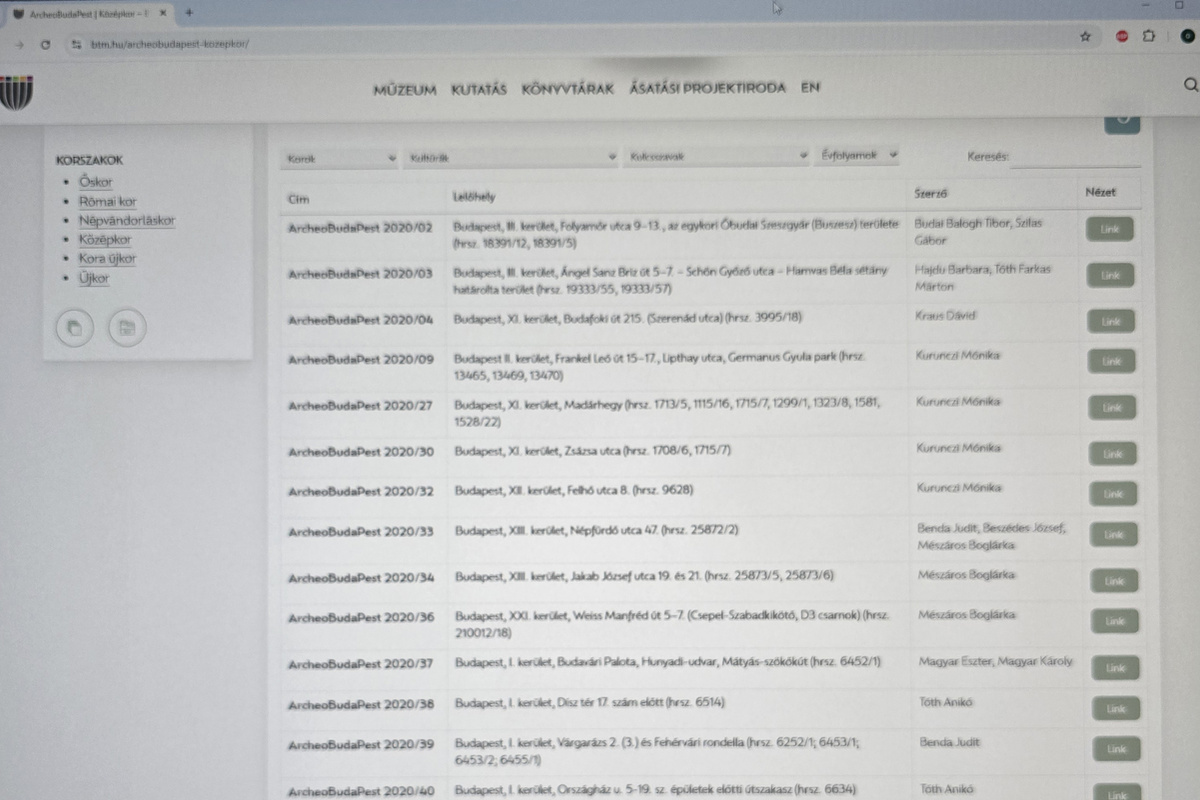Open the Évfolyamok year dropdown
Screen dimensions: 1200x800
point(858,156)
